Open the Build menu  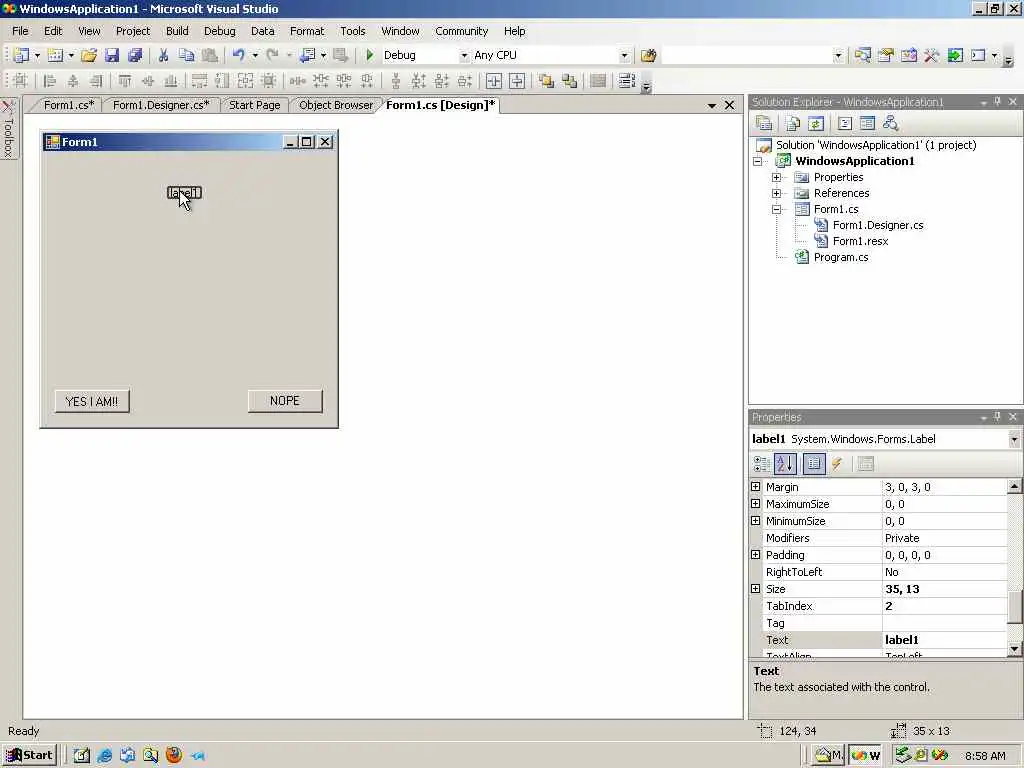[x=177, y=31]
